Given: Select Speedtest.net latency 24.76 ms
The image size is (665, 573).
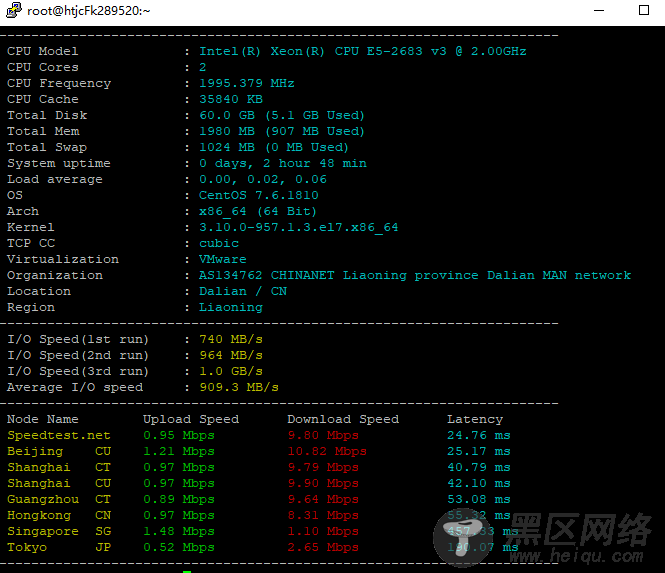Looking at the screenshot, I should pyautogui.click(x=479, y=435).
